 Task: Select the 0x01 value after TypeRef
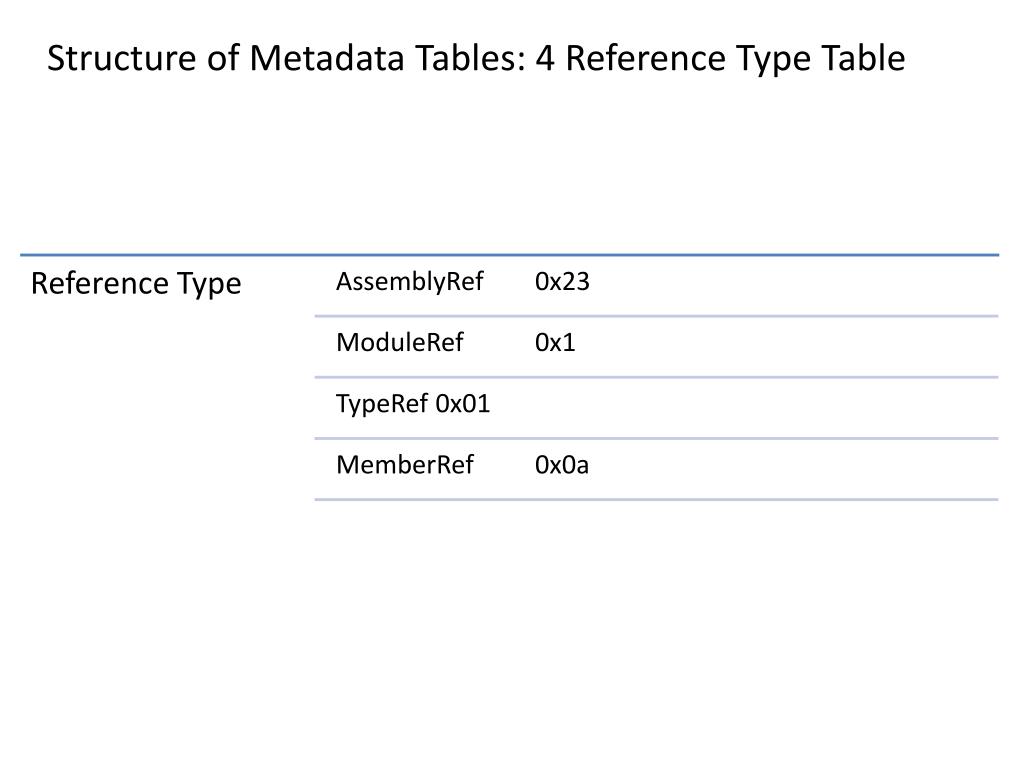coord(462,404)
